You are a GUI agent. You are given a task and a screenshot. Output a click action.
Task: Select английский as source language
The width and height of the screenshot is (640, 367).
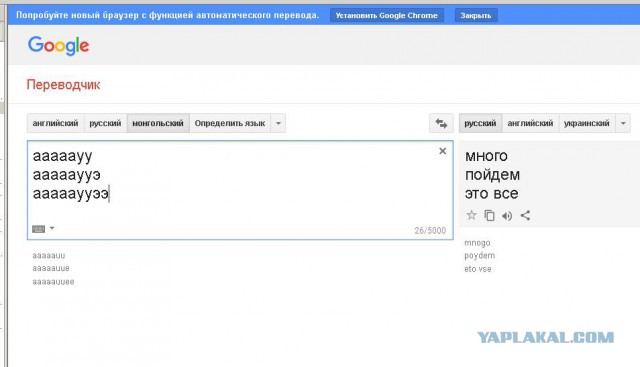point(56,123)
